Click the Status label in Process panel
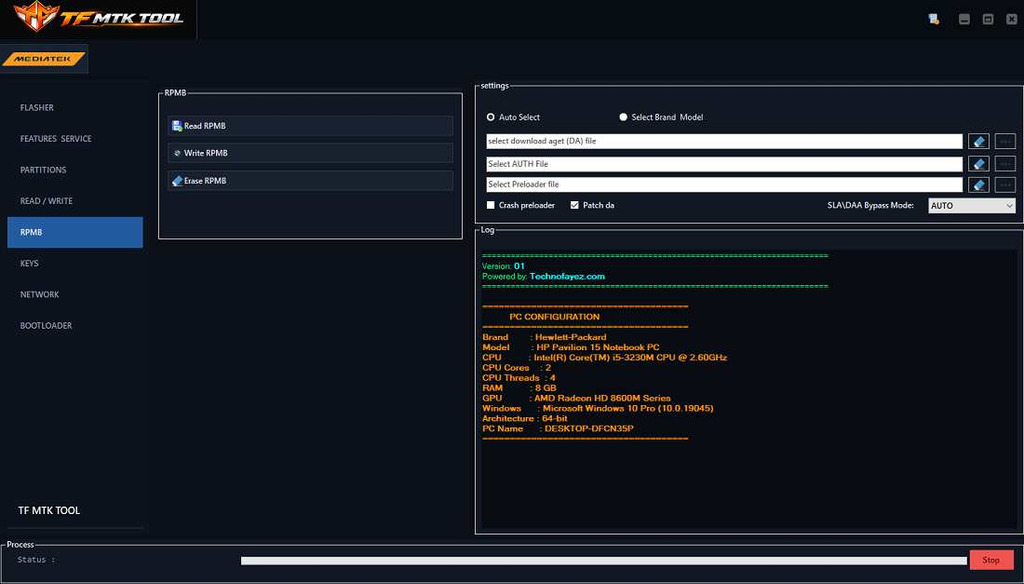Image resolution: width=1024 pixels, height=584 pixels. click(x=36, y=560)
